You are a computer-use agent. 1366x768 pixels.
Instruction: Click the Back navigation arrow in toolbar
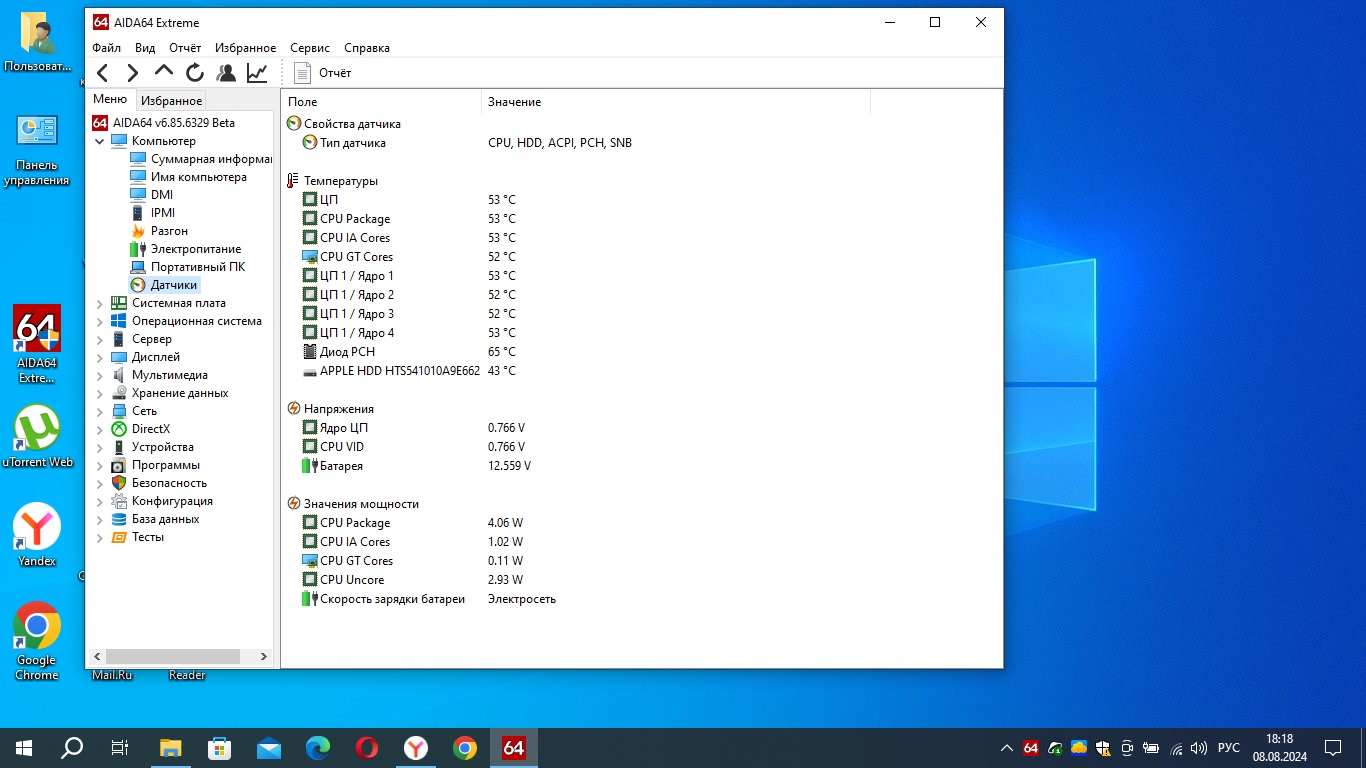(x=103, y=73)
